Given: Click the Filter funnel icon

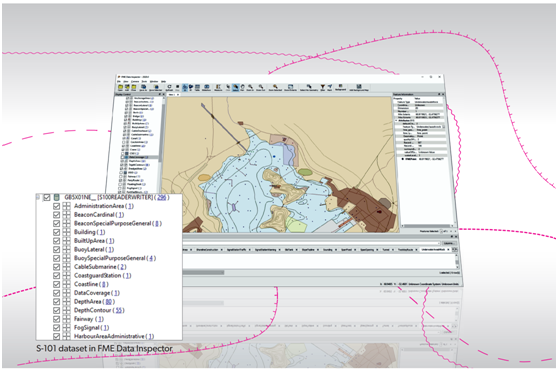Looking at the screenshot, I should pos(322,87).
